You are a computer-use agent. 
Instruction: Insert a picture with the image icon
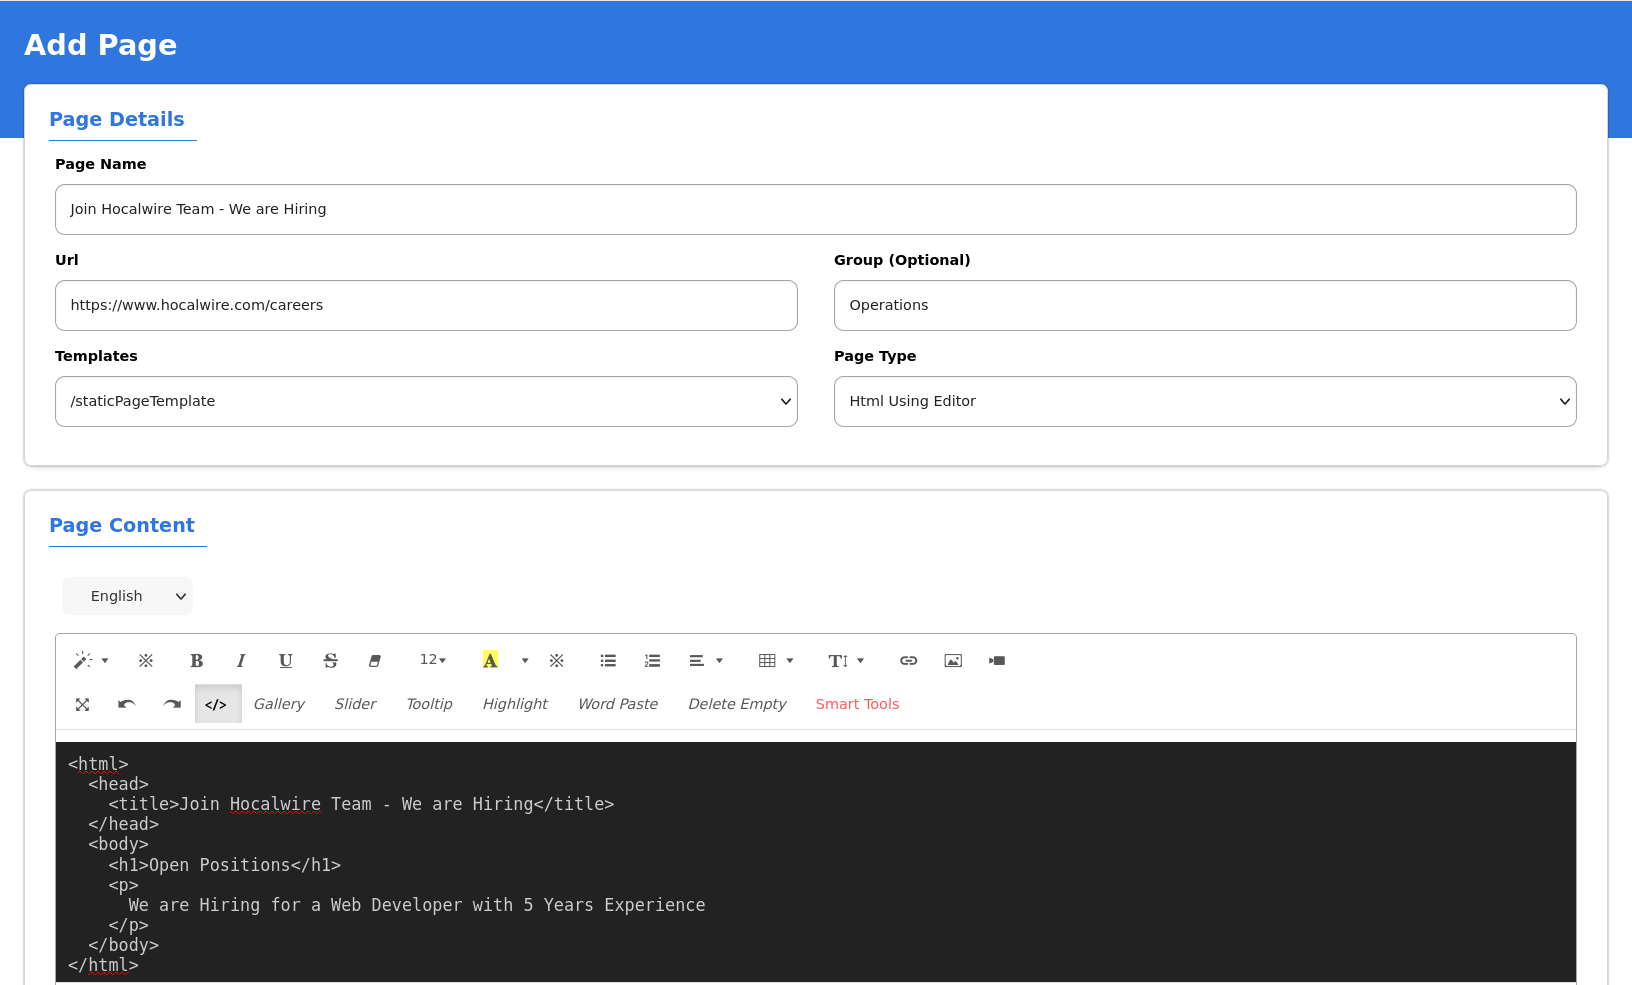coord(953,661)
